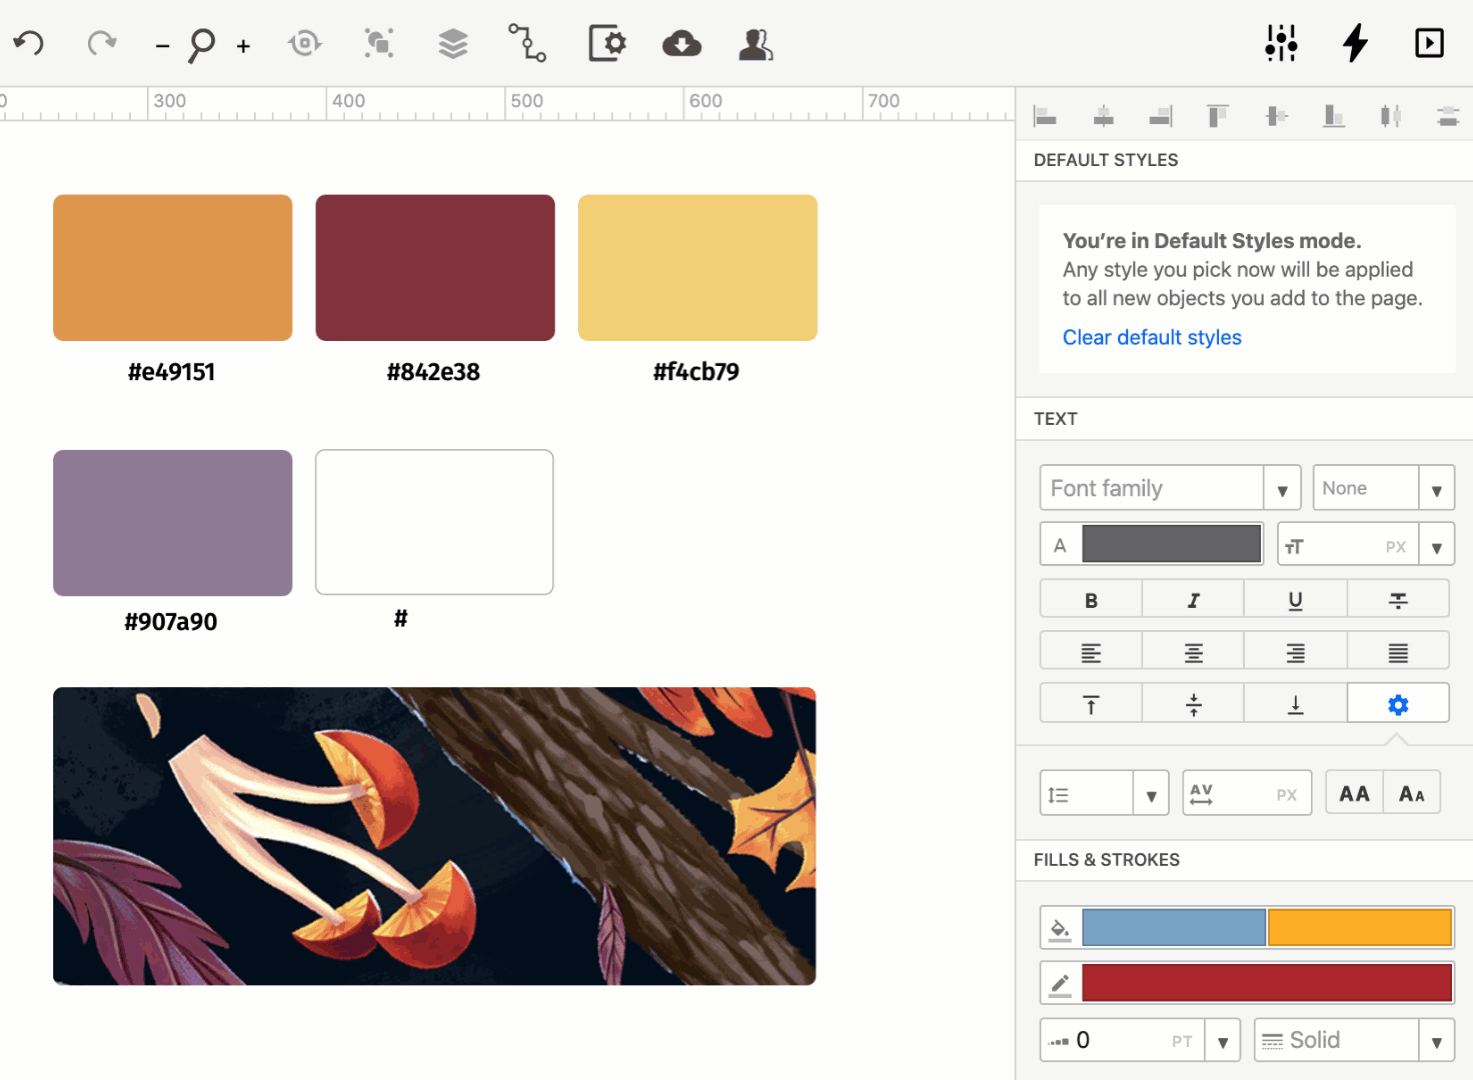The height and width of the screenshot is (1080, 1473).
Task: Click the Clear default styles link
Action: tap(1151, 338)
